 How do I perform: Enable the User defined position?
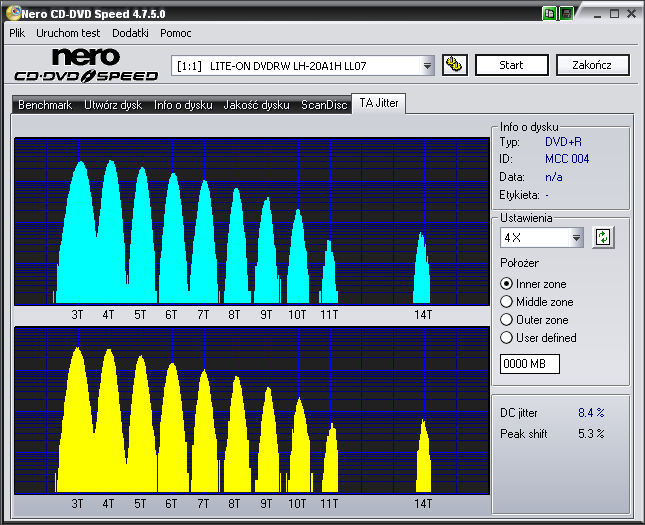tap(507, 338)
